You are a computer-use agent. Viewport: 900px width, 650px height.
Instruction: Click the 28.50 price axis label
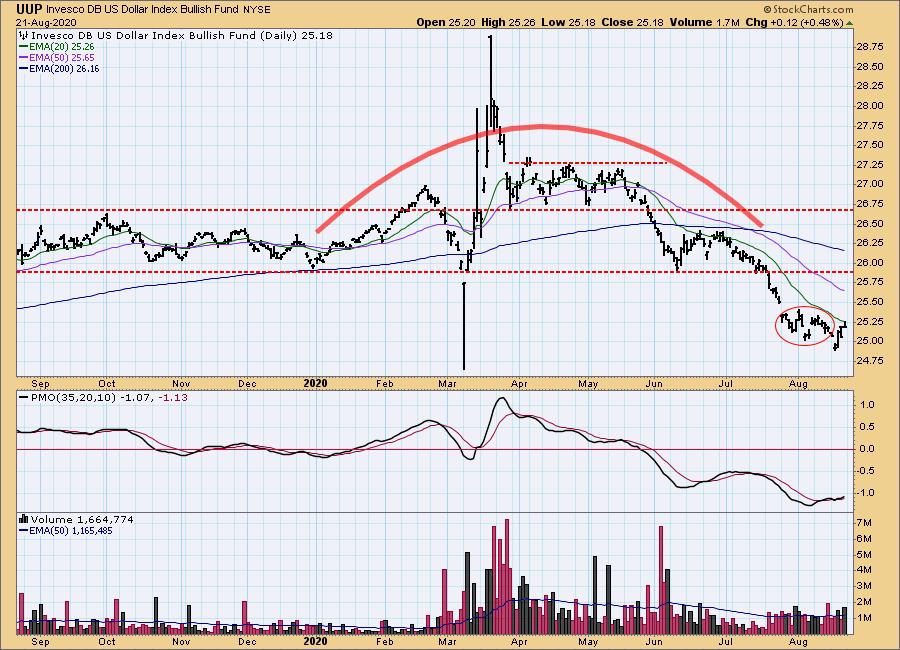point(870,67)
